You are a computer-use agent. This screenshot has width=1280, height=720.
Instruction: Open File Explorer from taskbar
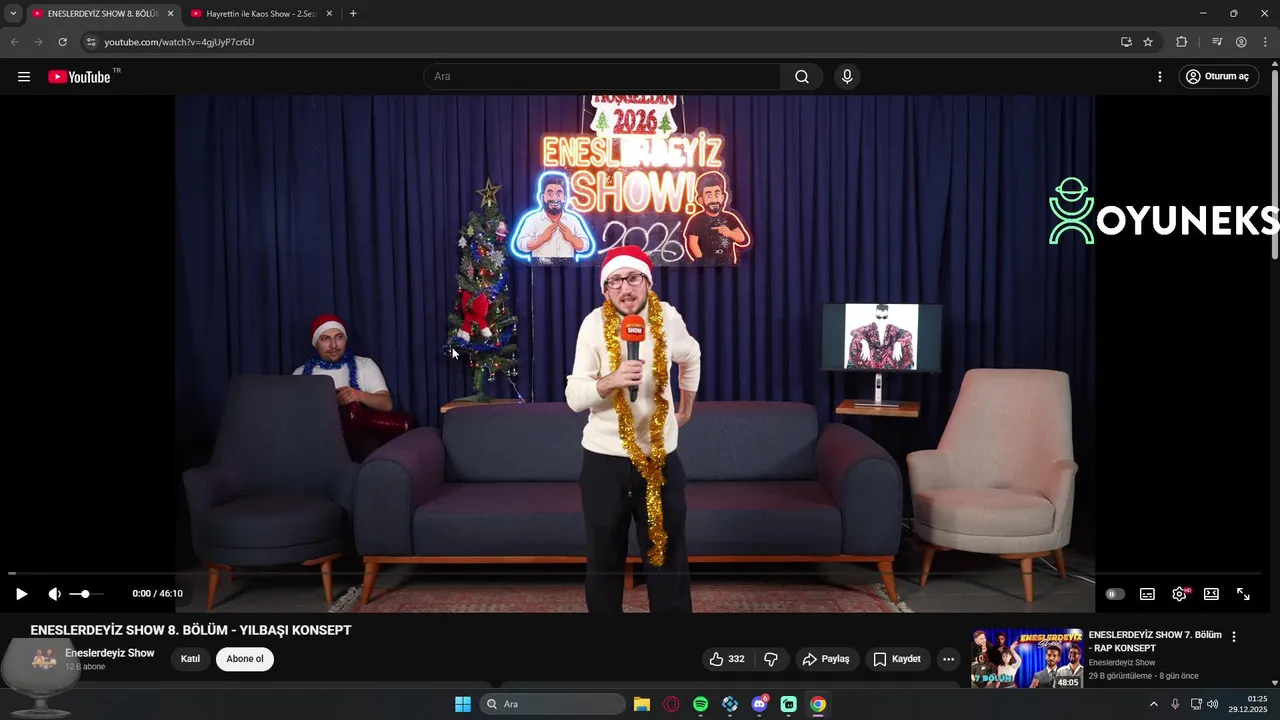tap(642, 704)
